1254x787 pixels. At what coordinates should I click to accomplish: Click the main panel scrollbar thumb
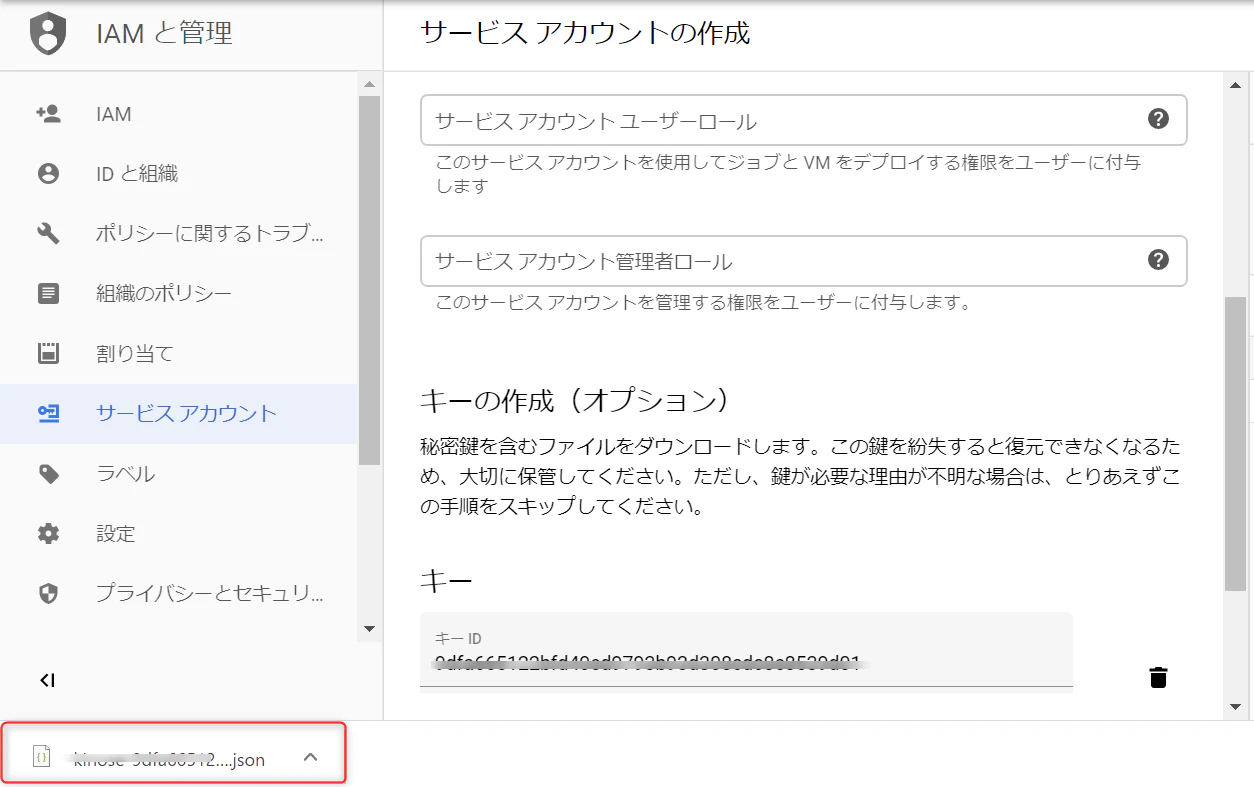(x=1237, y=443)
